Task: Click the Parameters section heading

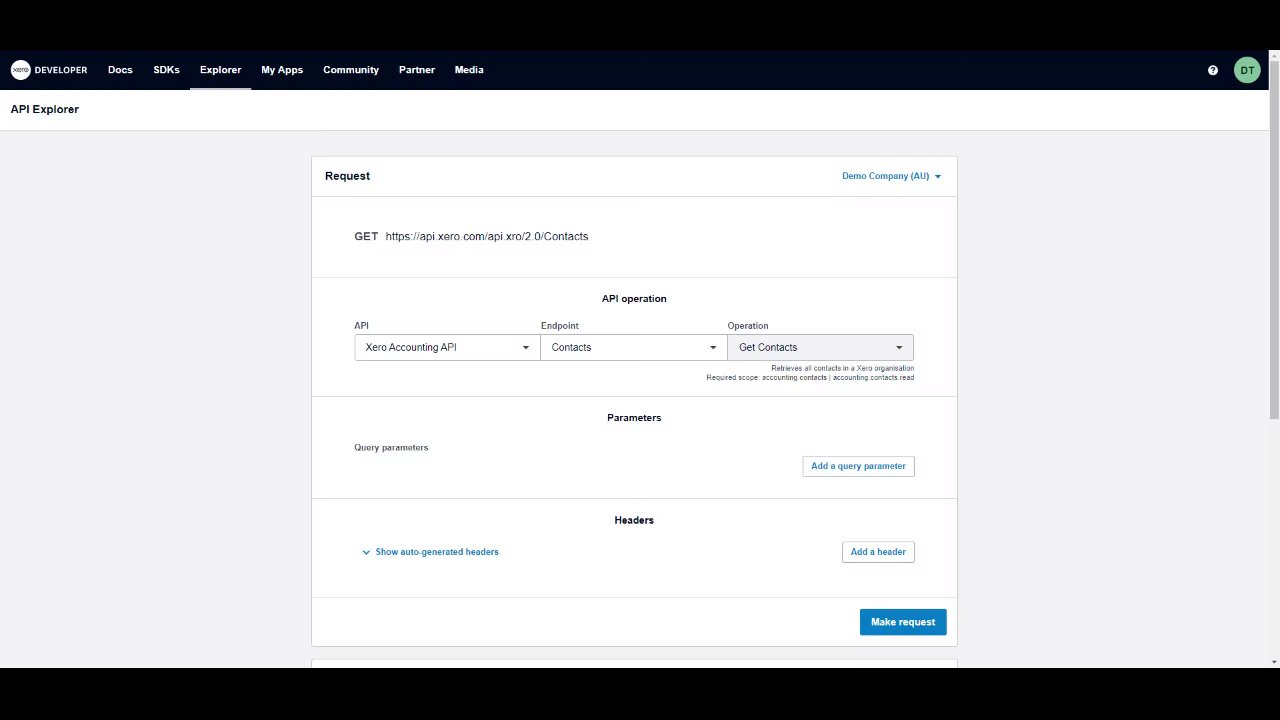Action: click(634, 418)
